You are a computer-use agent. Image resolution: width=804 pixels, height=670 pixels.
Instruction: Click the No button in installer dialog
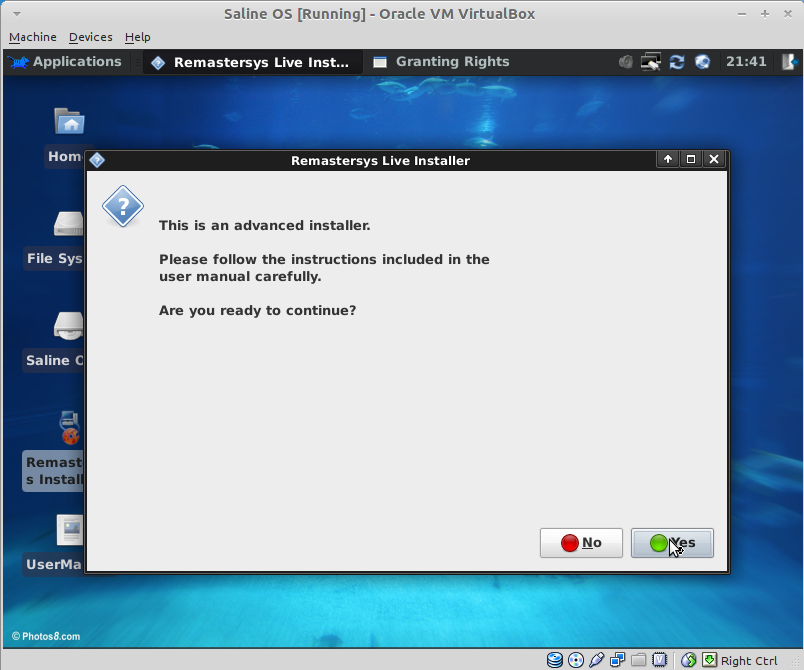[581, 543]
